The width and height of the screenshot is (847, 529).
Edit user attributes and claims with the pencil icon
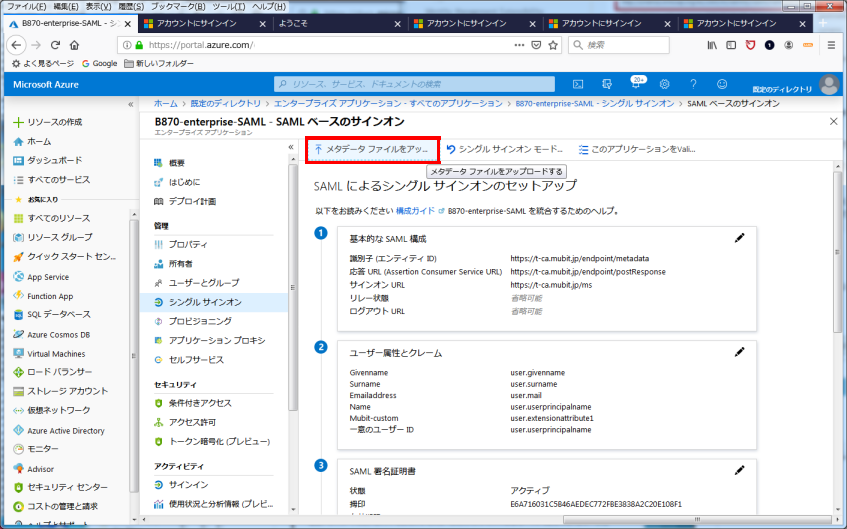tap(740, 352)
